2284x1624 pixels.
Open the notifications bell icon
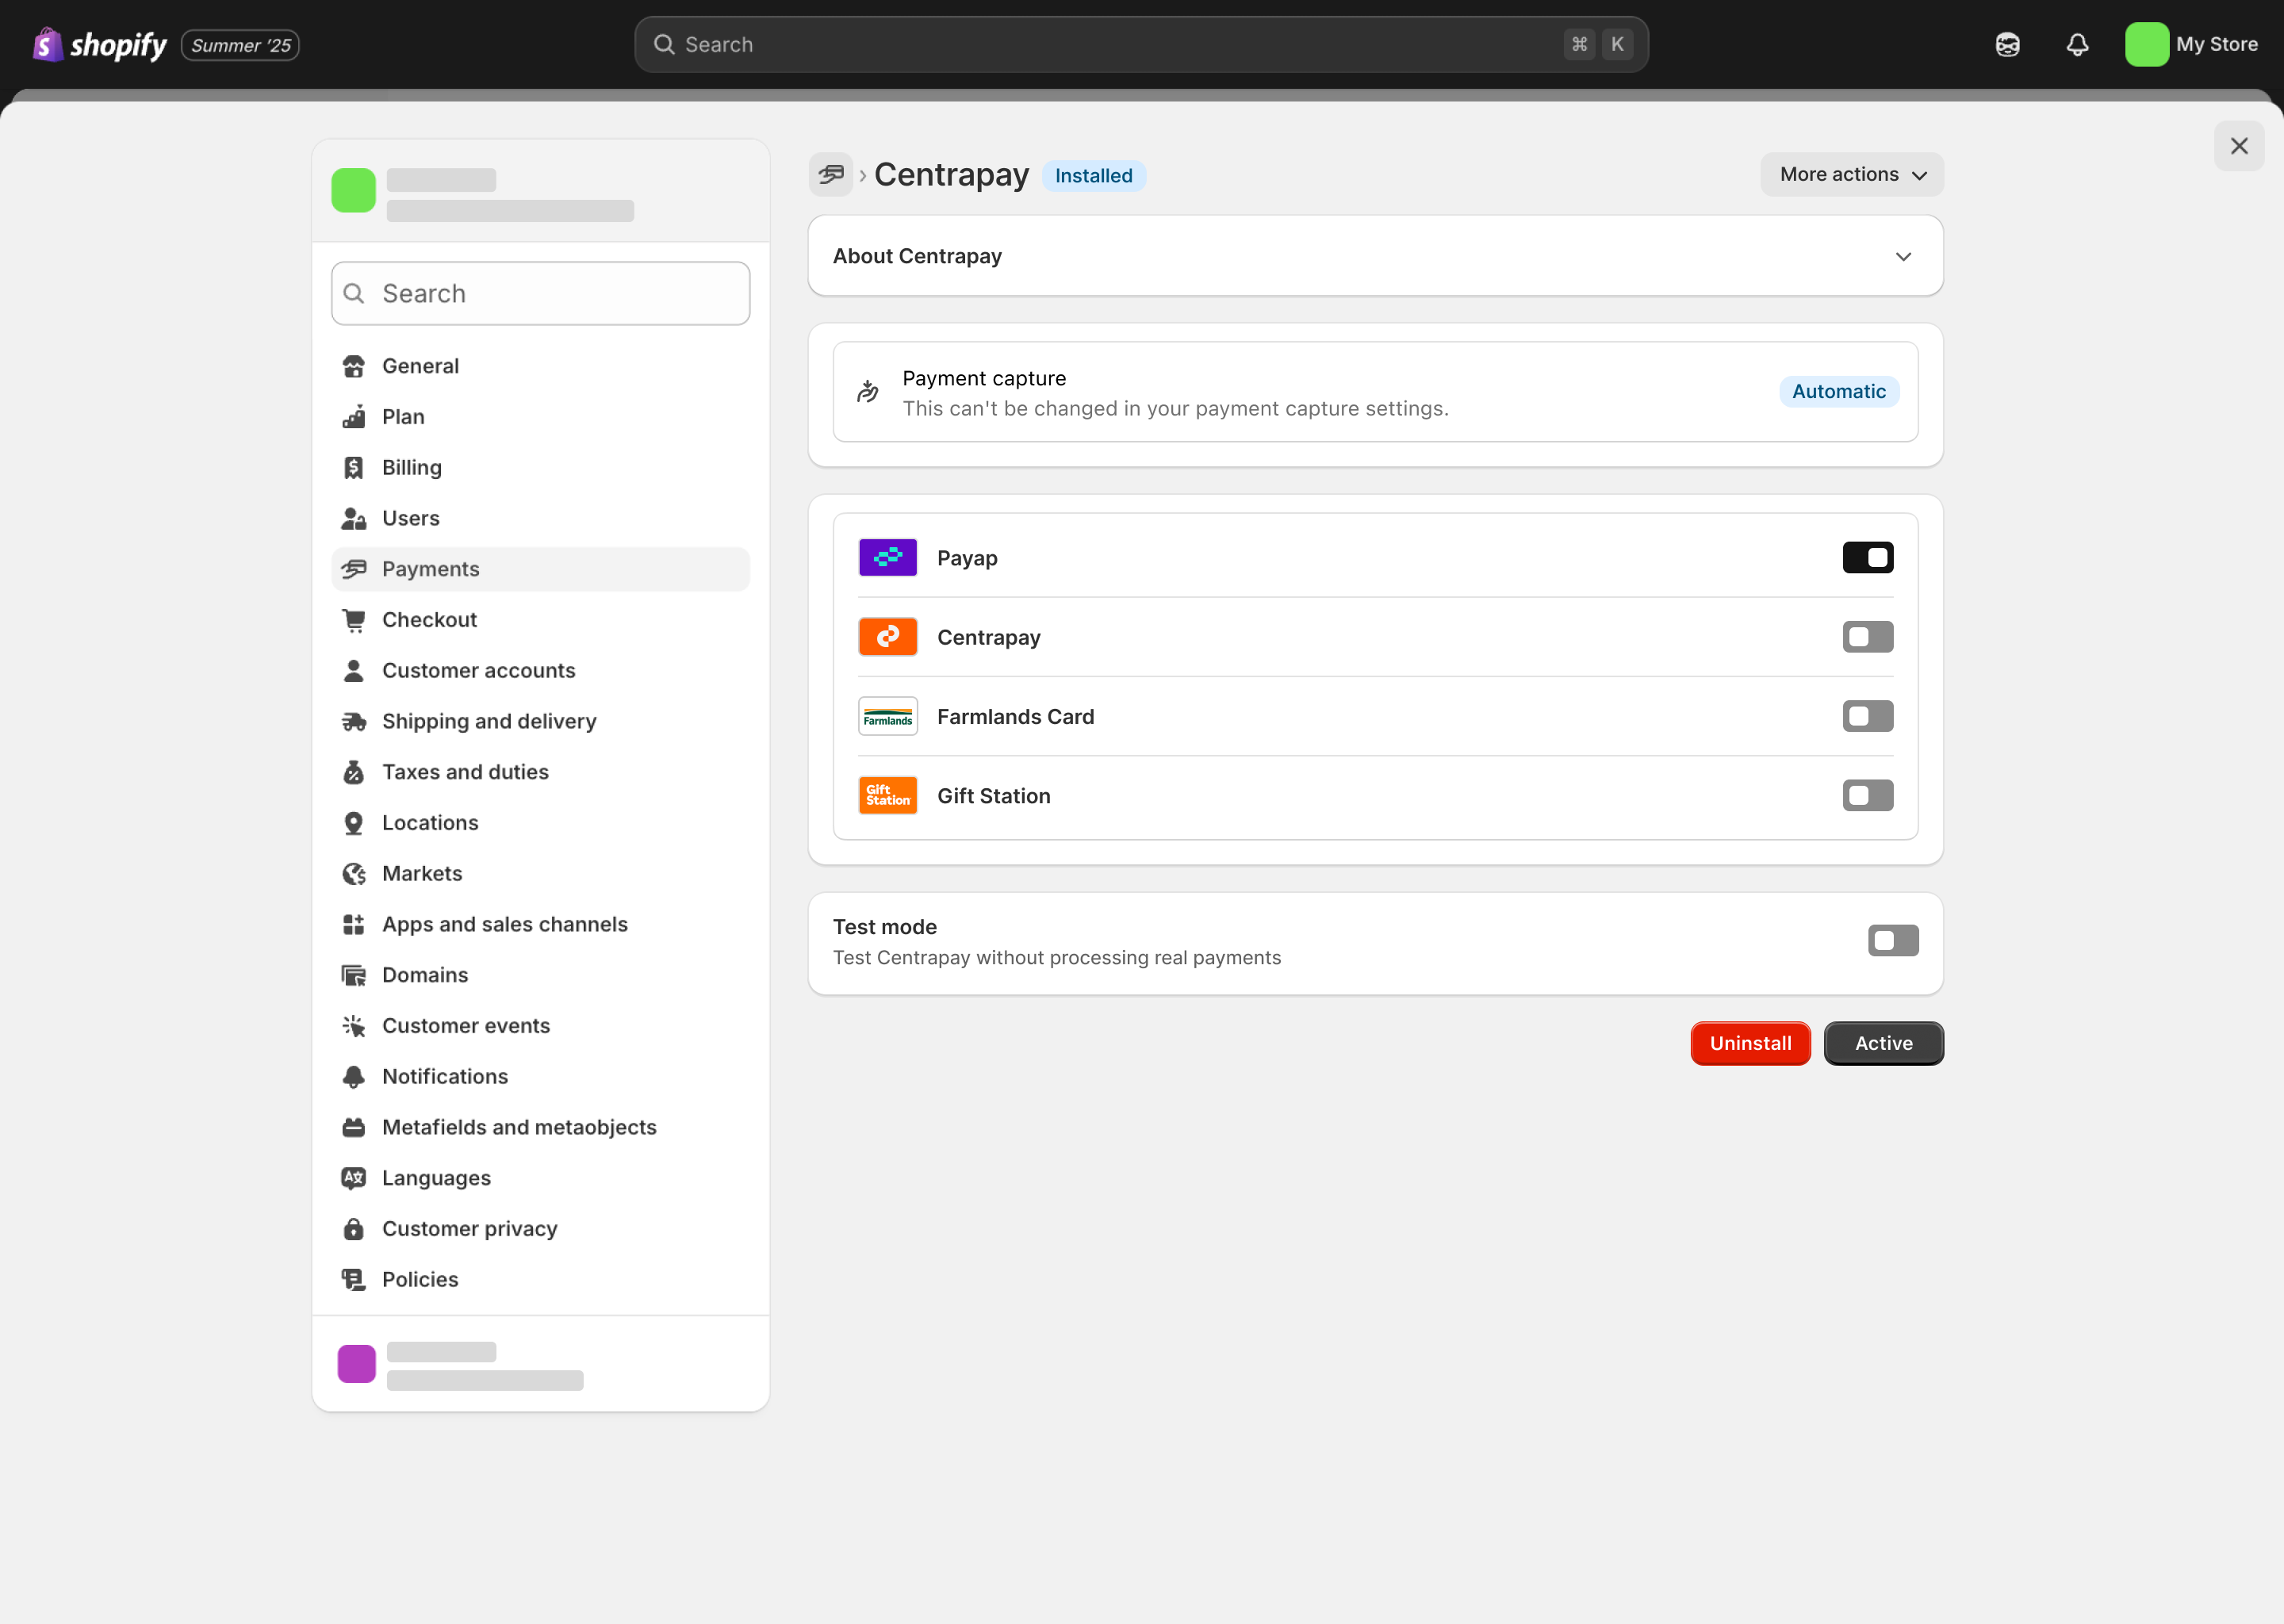click(2077, 44)
